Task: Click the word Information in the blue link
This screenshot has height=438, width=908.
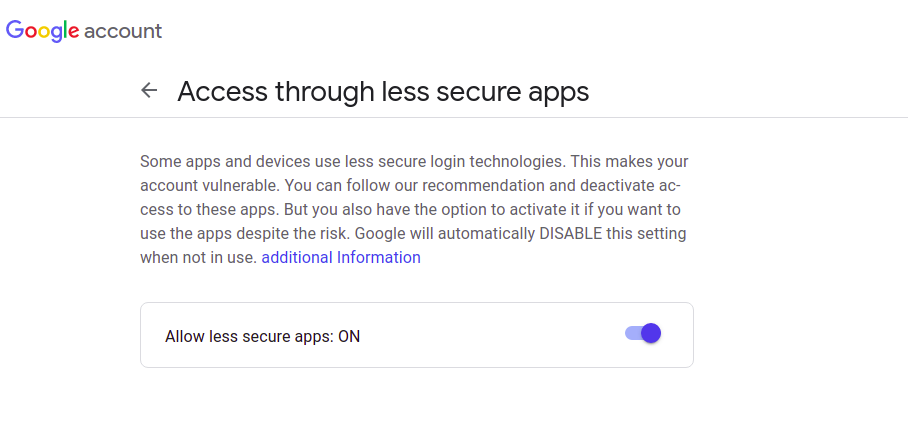Action: [x=379, y=257]
